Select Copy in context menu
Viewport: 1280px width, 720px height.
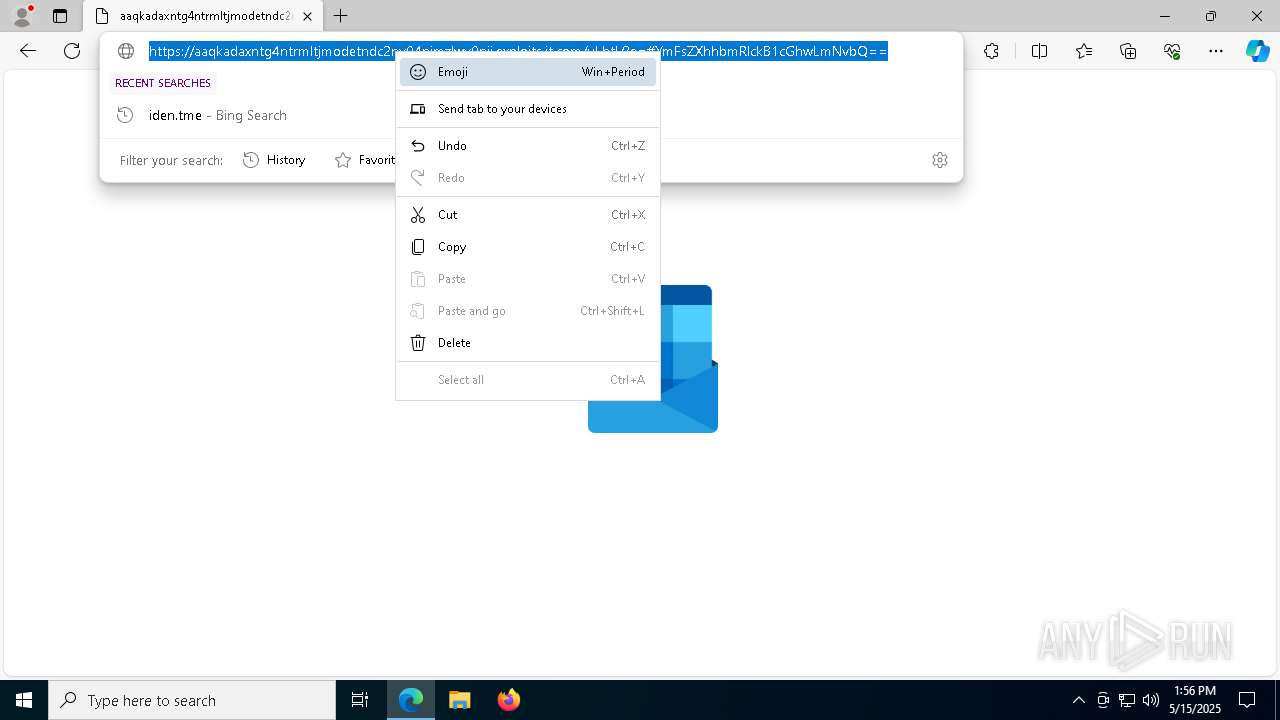[x=528, y=247]
